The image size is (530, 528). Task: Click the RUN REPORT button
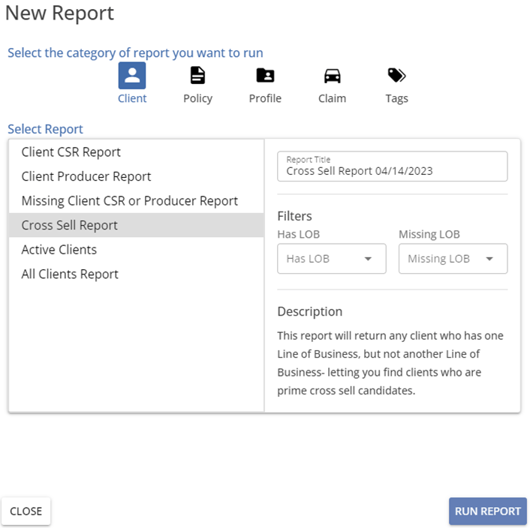(x=487, y=511)
